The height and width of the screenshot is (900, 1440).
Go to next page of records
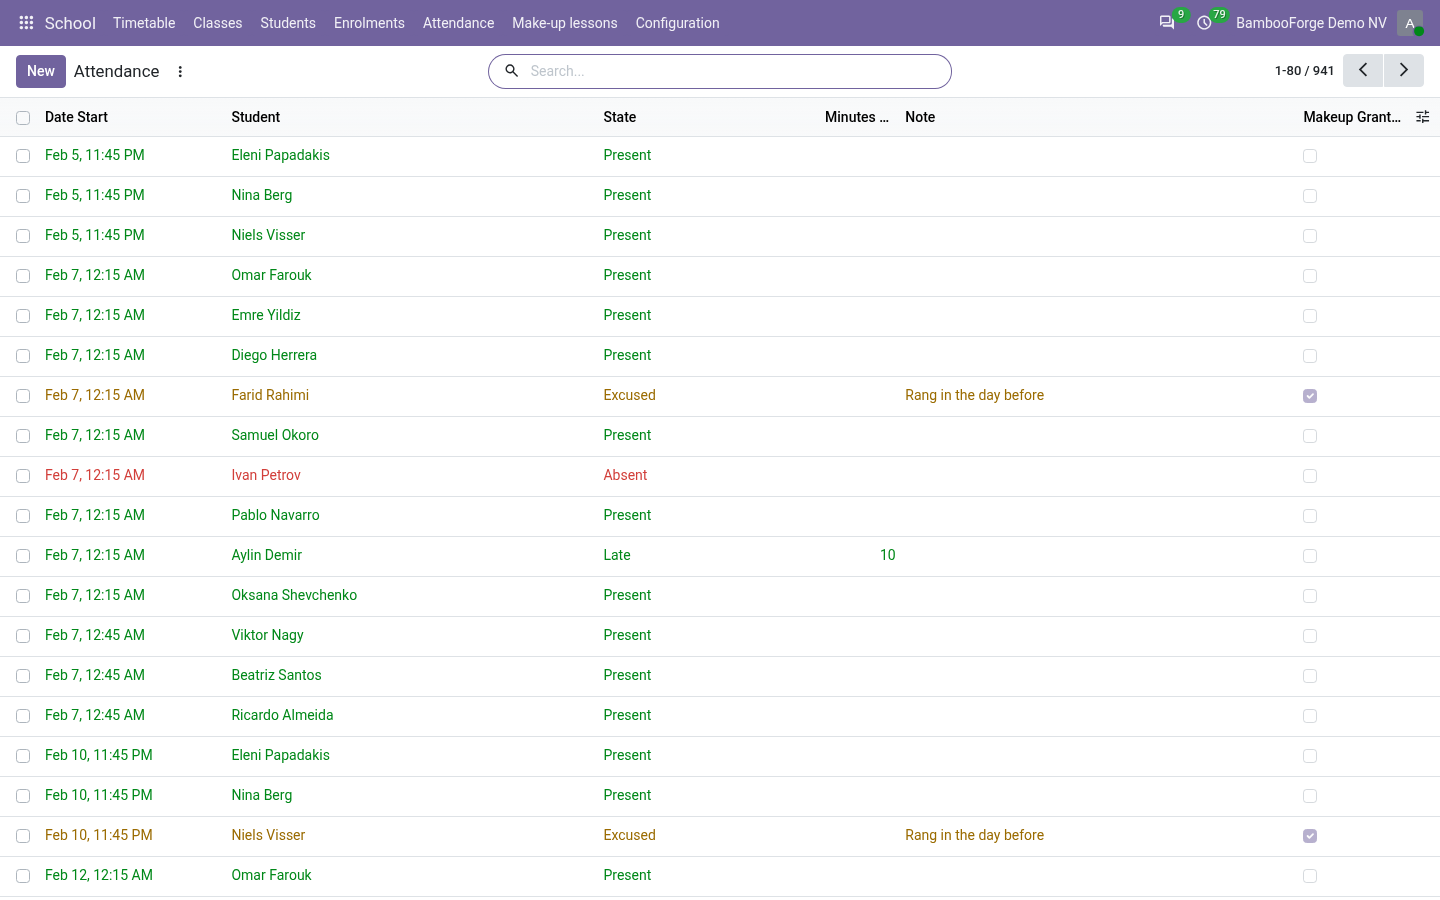1404,71
